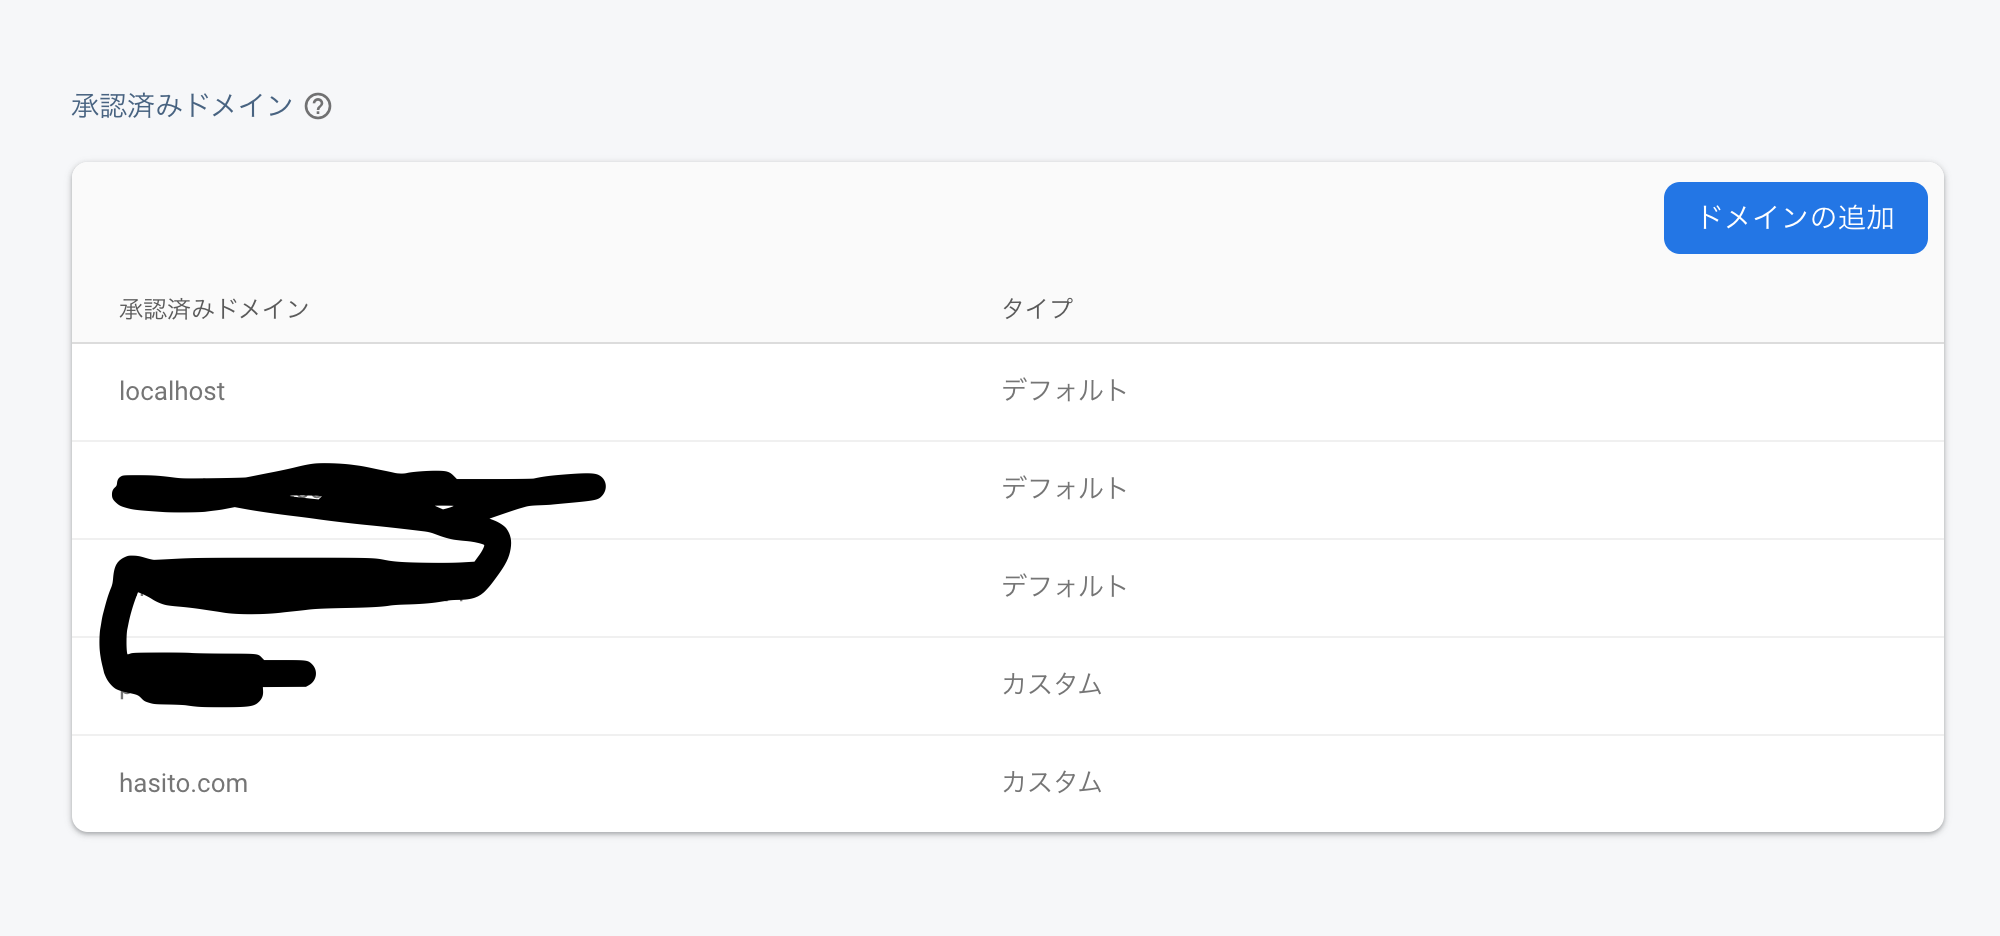The image size is (2000, 936).
Task: Click the localhost domain text
Action: click(172, 391)
